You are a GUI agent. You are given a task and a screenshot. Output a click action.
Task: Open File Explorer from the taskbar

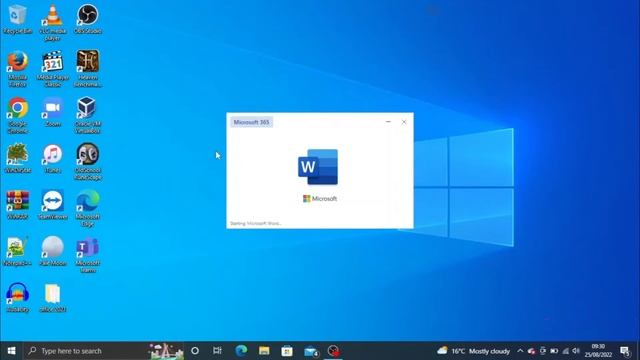click(264, 351)
